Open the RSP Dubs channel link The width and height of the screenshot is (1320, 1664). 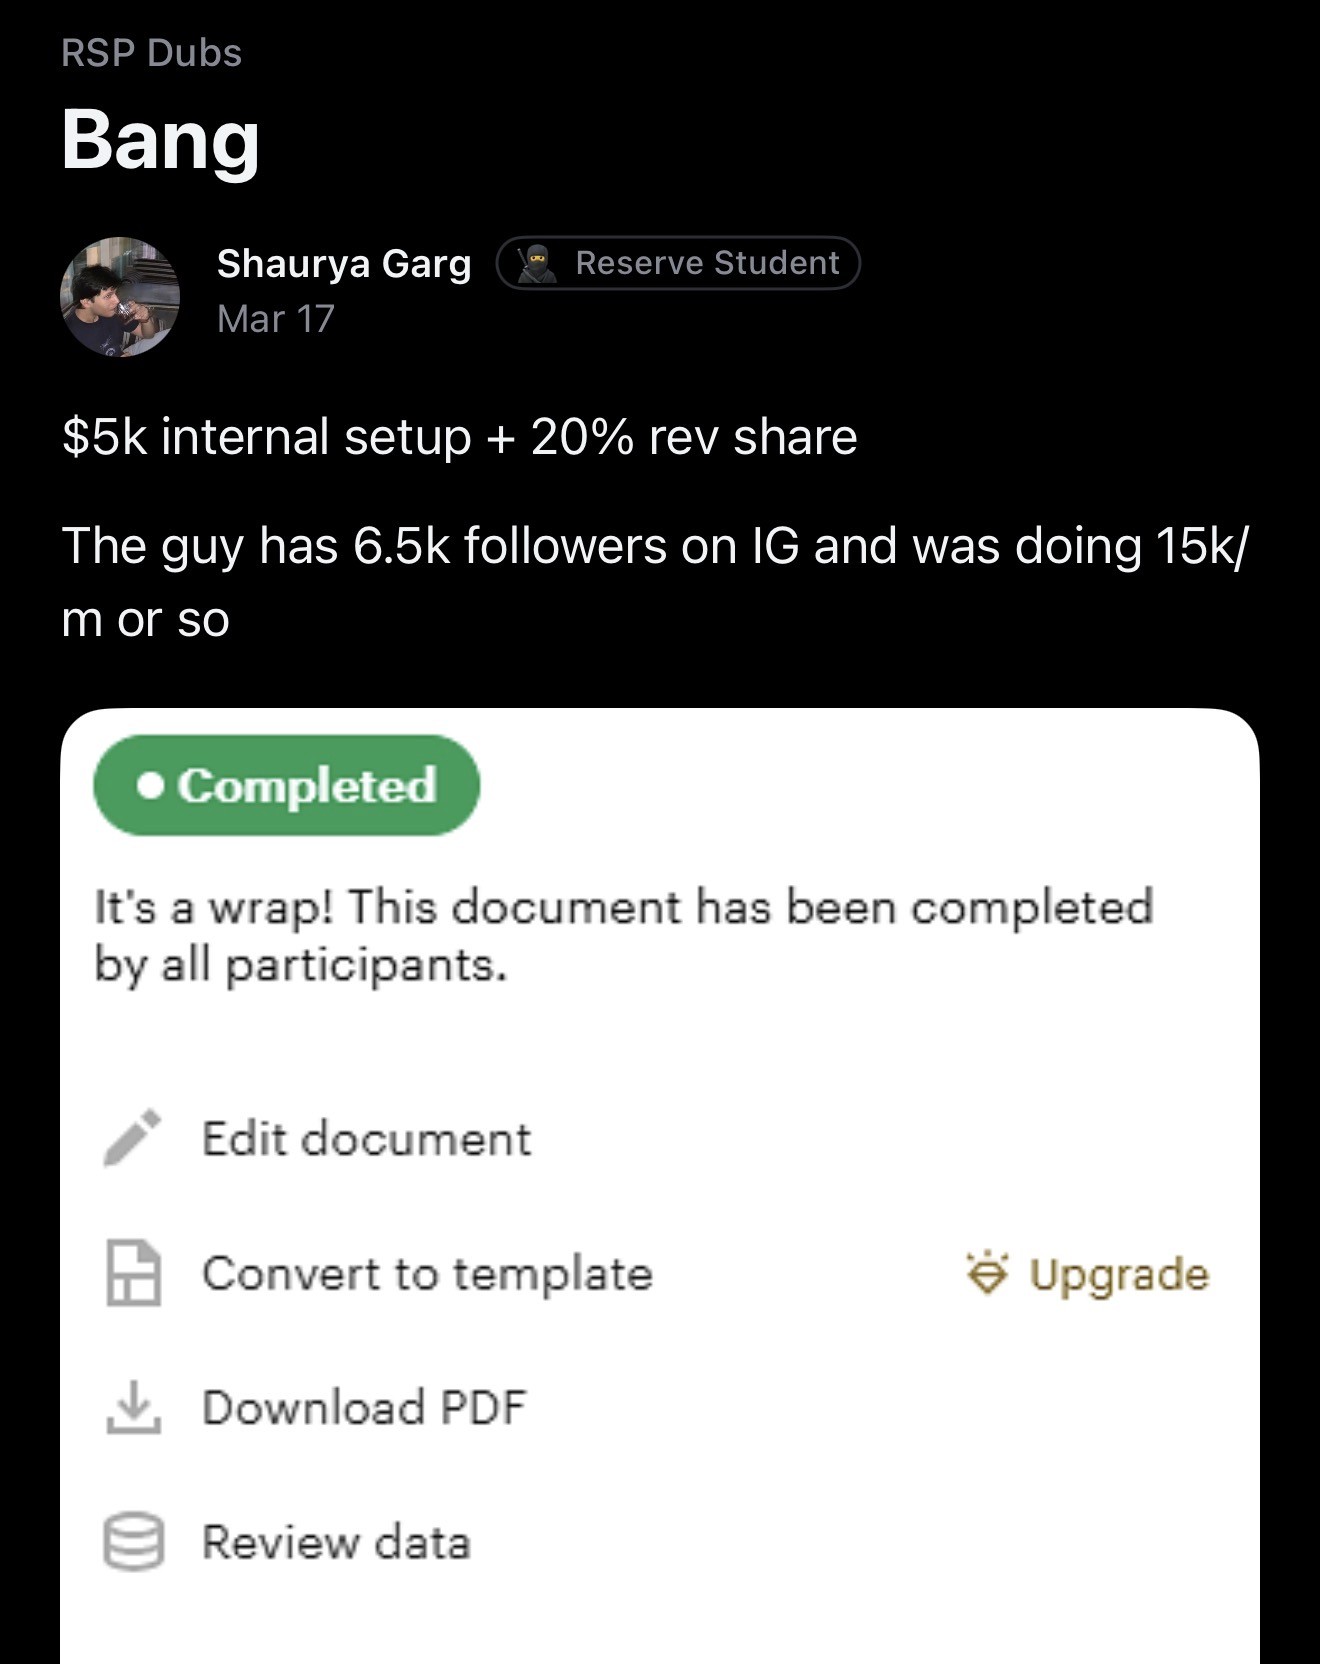(x=152, y=53)
